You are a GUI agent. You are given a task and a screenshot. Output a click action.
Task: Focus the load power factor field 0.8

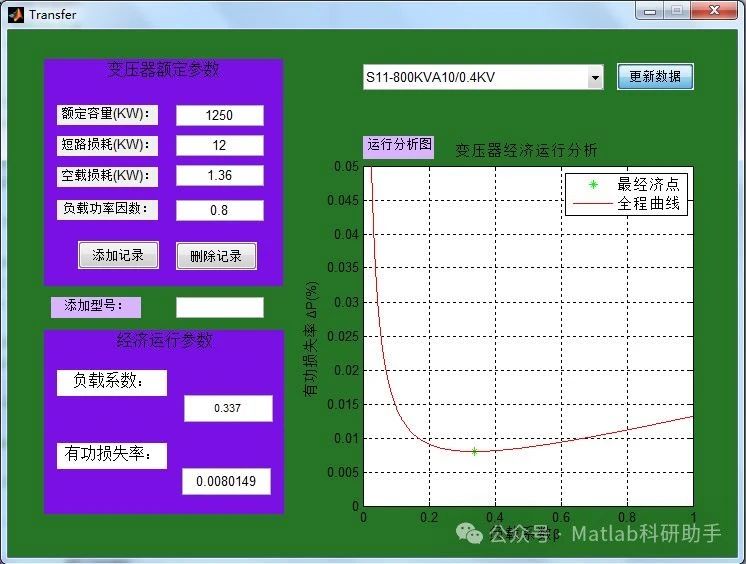click(x=219, y=210)
